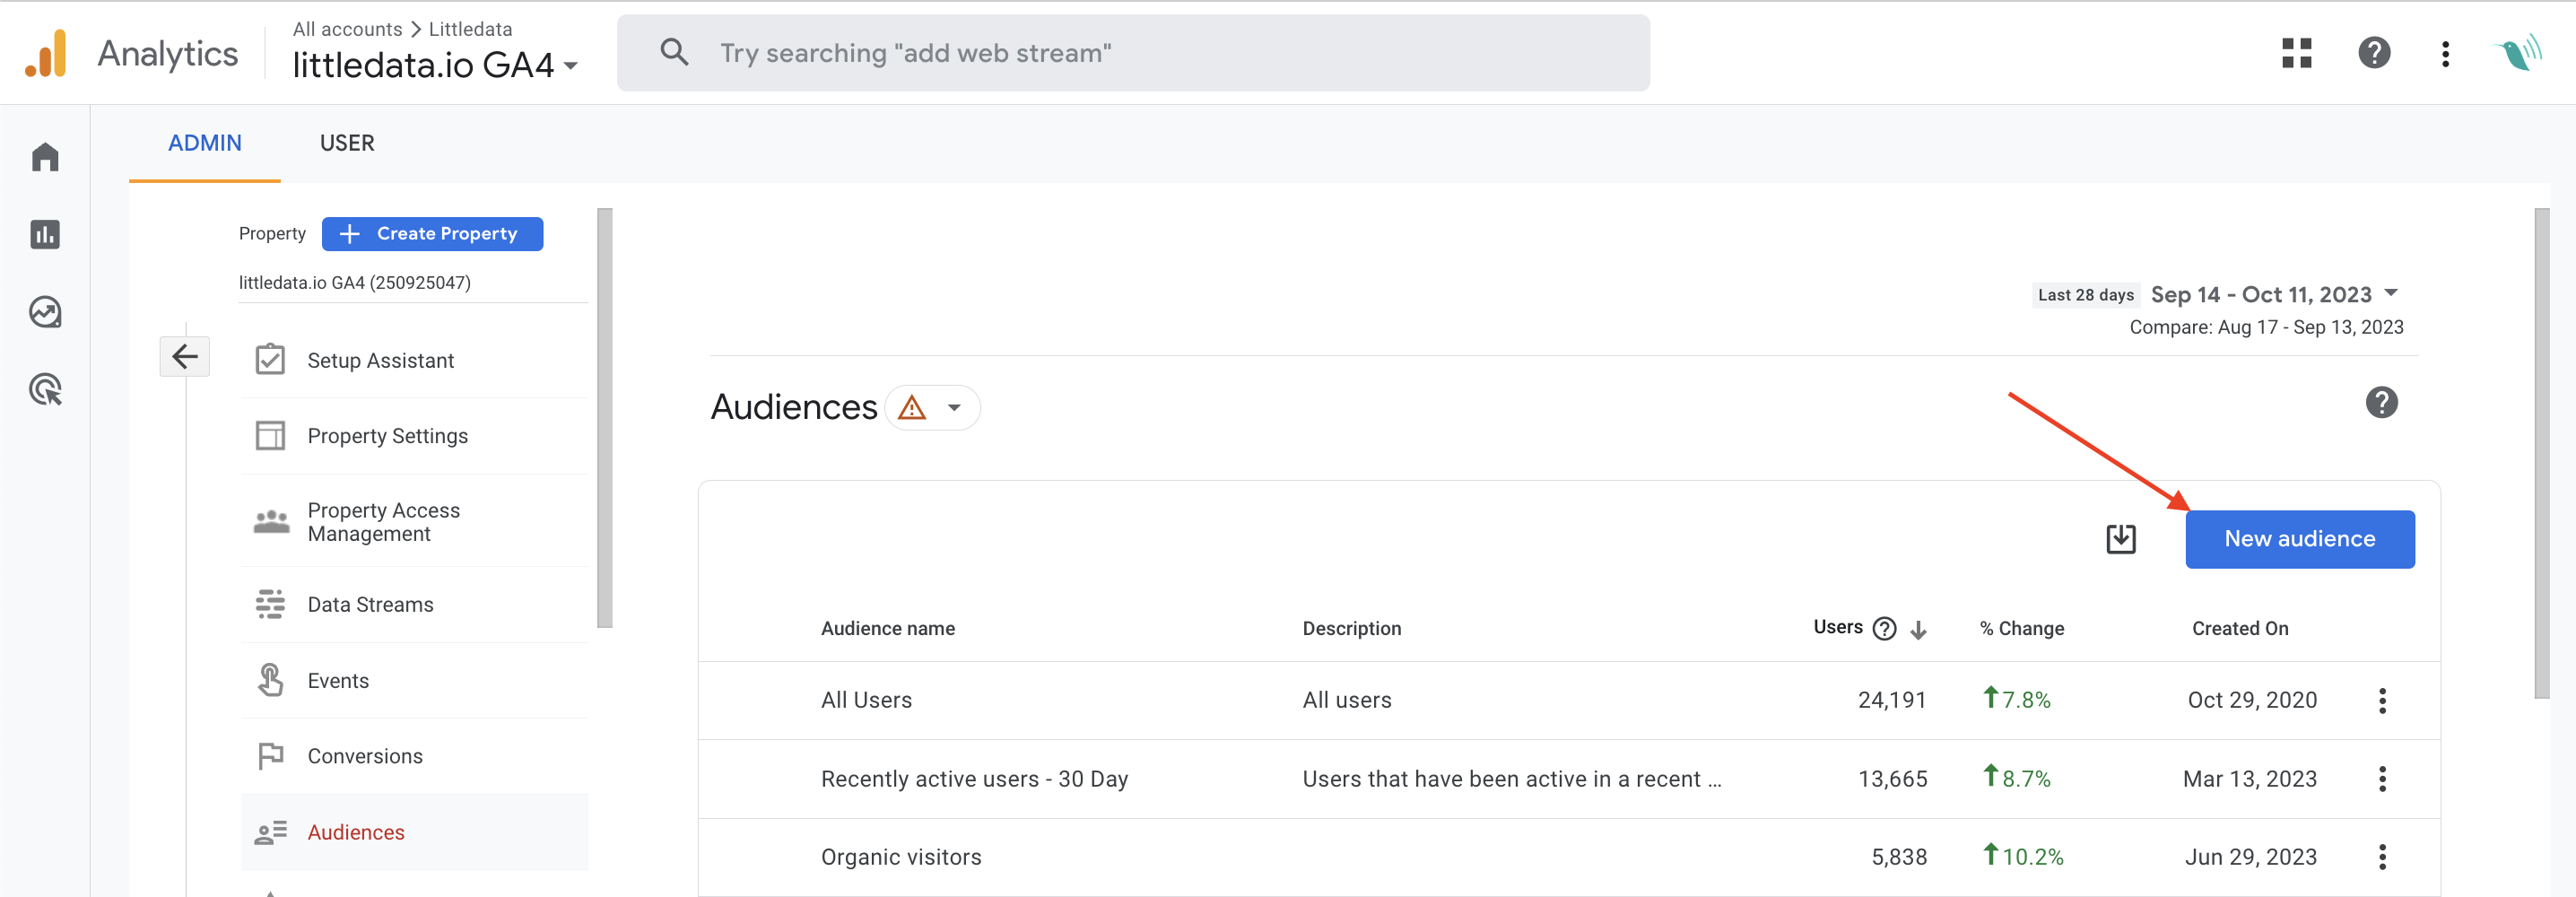Click the Compare: Aug 17 - Sep 13, 2023 text
The width and height of the screenshot is (2576, 897).
(x=2265, y=327)
